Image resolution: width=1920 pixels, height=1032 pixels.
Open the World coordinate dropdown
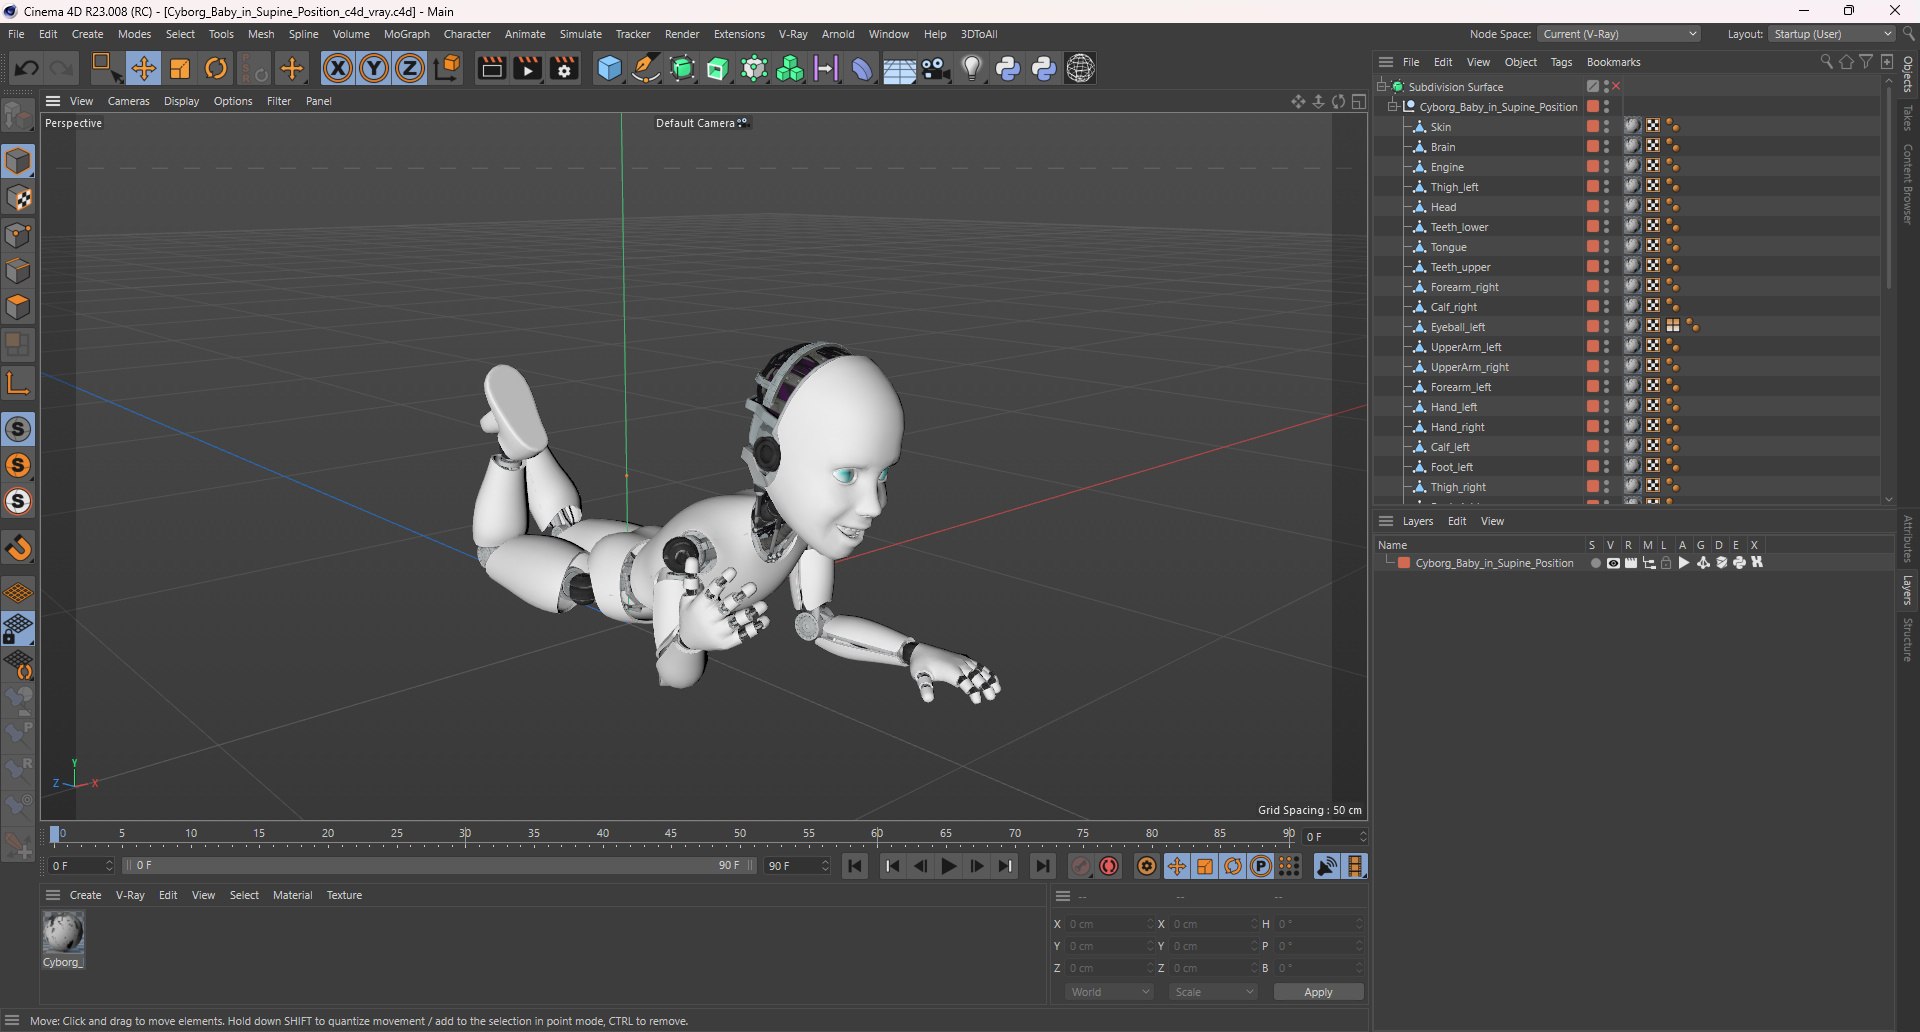(x=1110, y=992)
